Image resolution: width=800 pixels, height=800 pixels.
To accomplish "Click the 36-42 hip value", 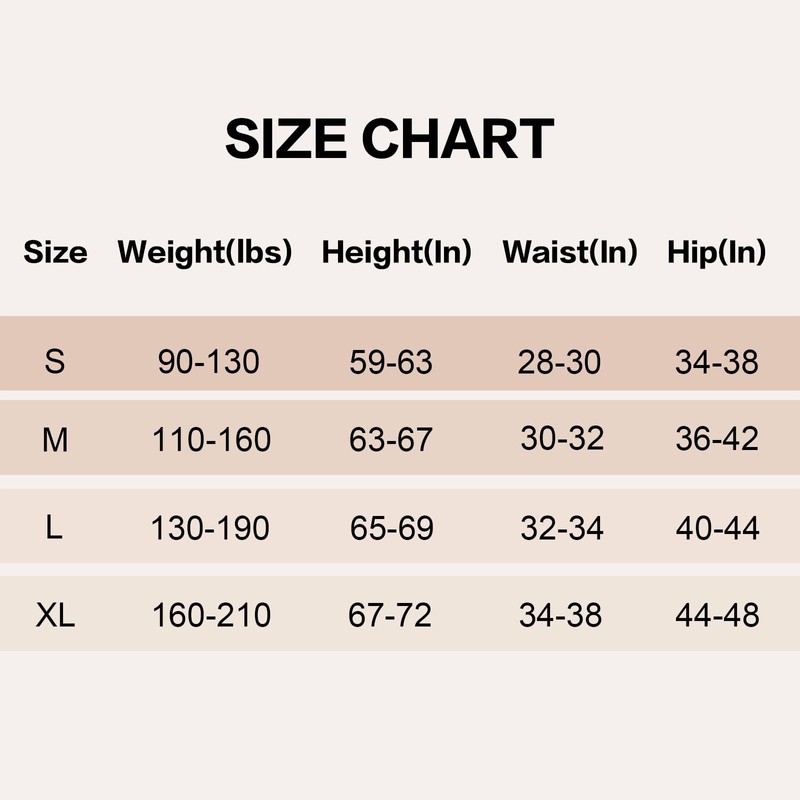I will (x=717, y=439).
